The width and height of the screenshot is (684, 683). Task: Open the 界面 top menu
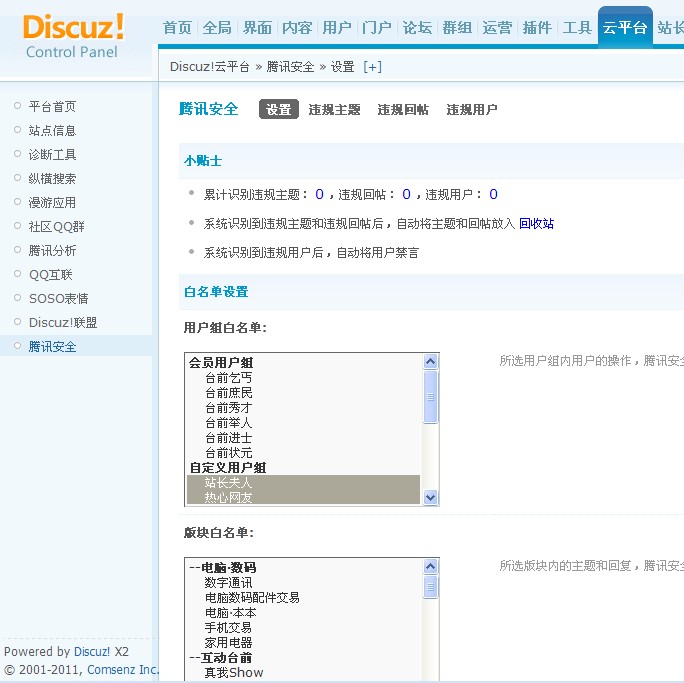click(257, 27)
